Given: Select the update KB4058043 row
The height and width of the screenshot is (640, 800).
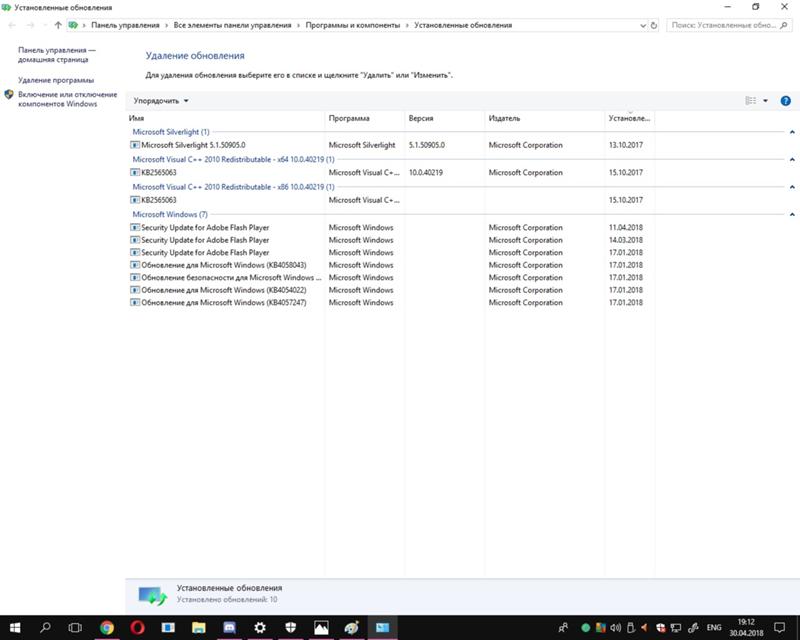Looking at the screenshot, I should (x=391, y=265).
